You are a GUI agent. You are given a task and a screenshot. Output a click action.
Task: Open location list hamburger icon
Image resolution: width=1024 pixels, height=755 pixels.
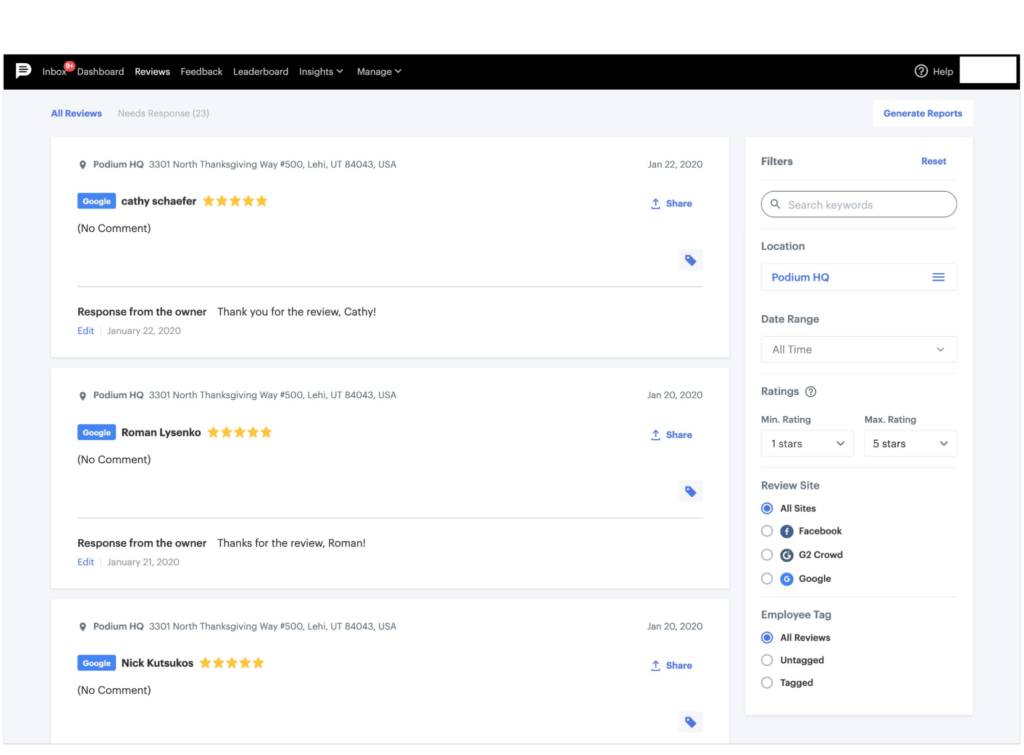(x=938, y=277)
